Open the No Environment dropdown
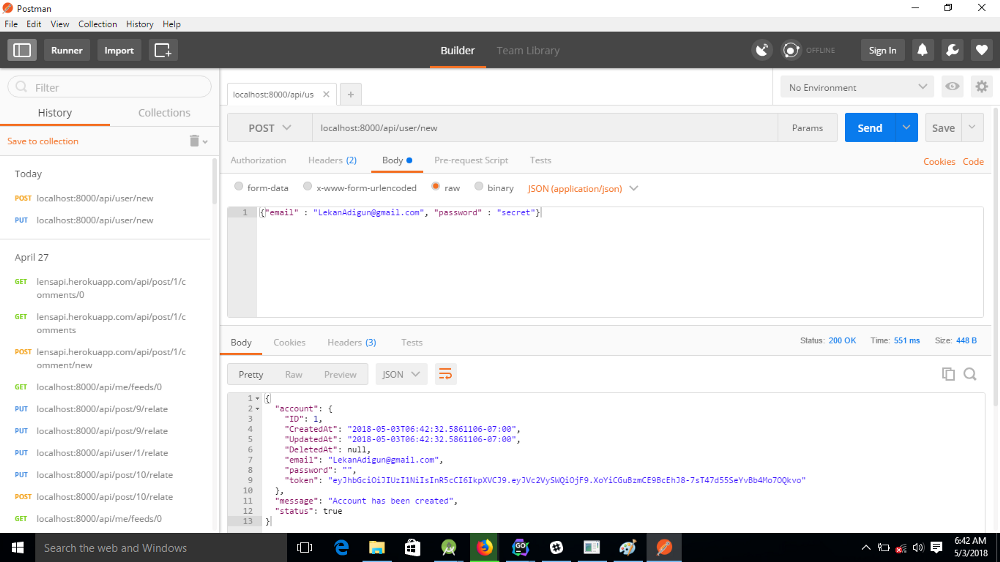The width and height of the screenshot is (1000, 562). pos(857,87)
